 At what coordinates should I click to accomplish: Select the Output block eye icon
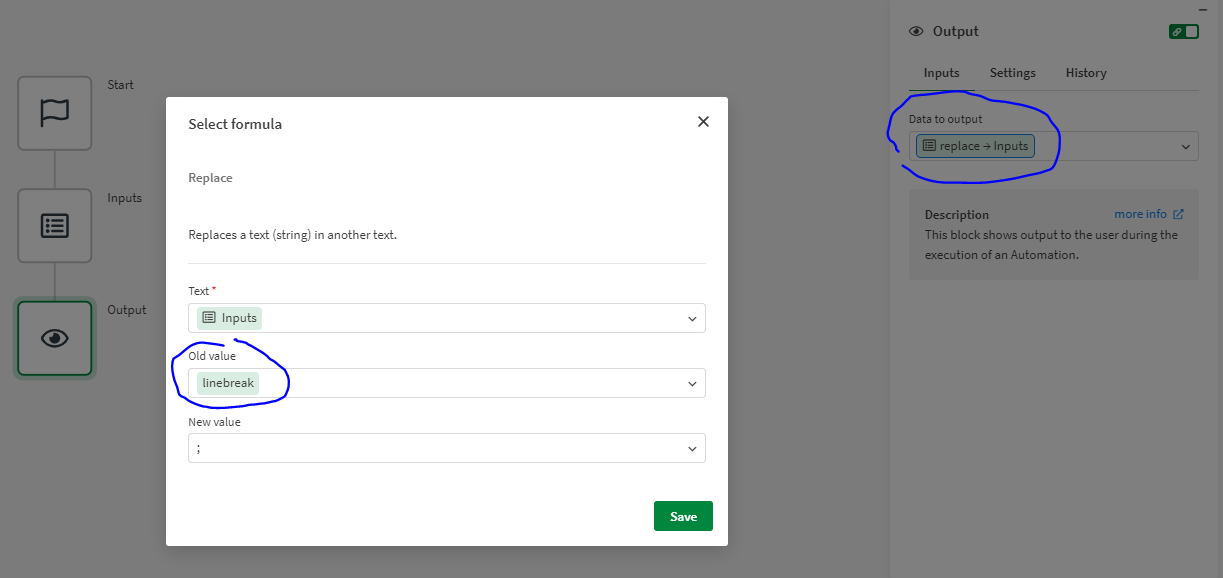55,338
